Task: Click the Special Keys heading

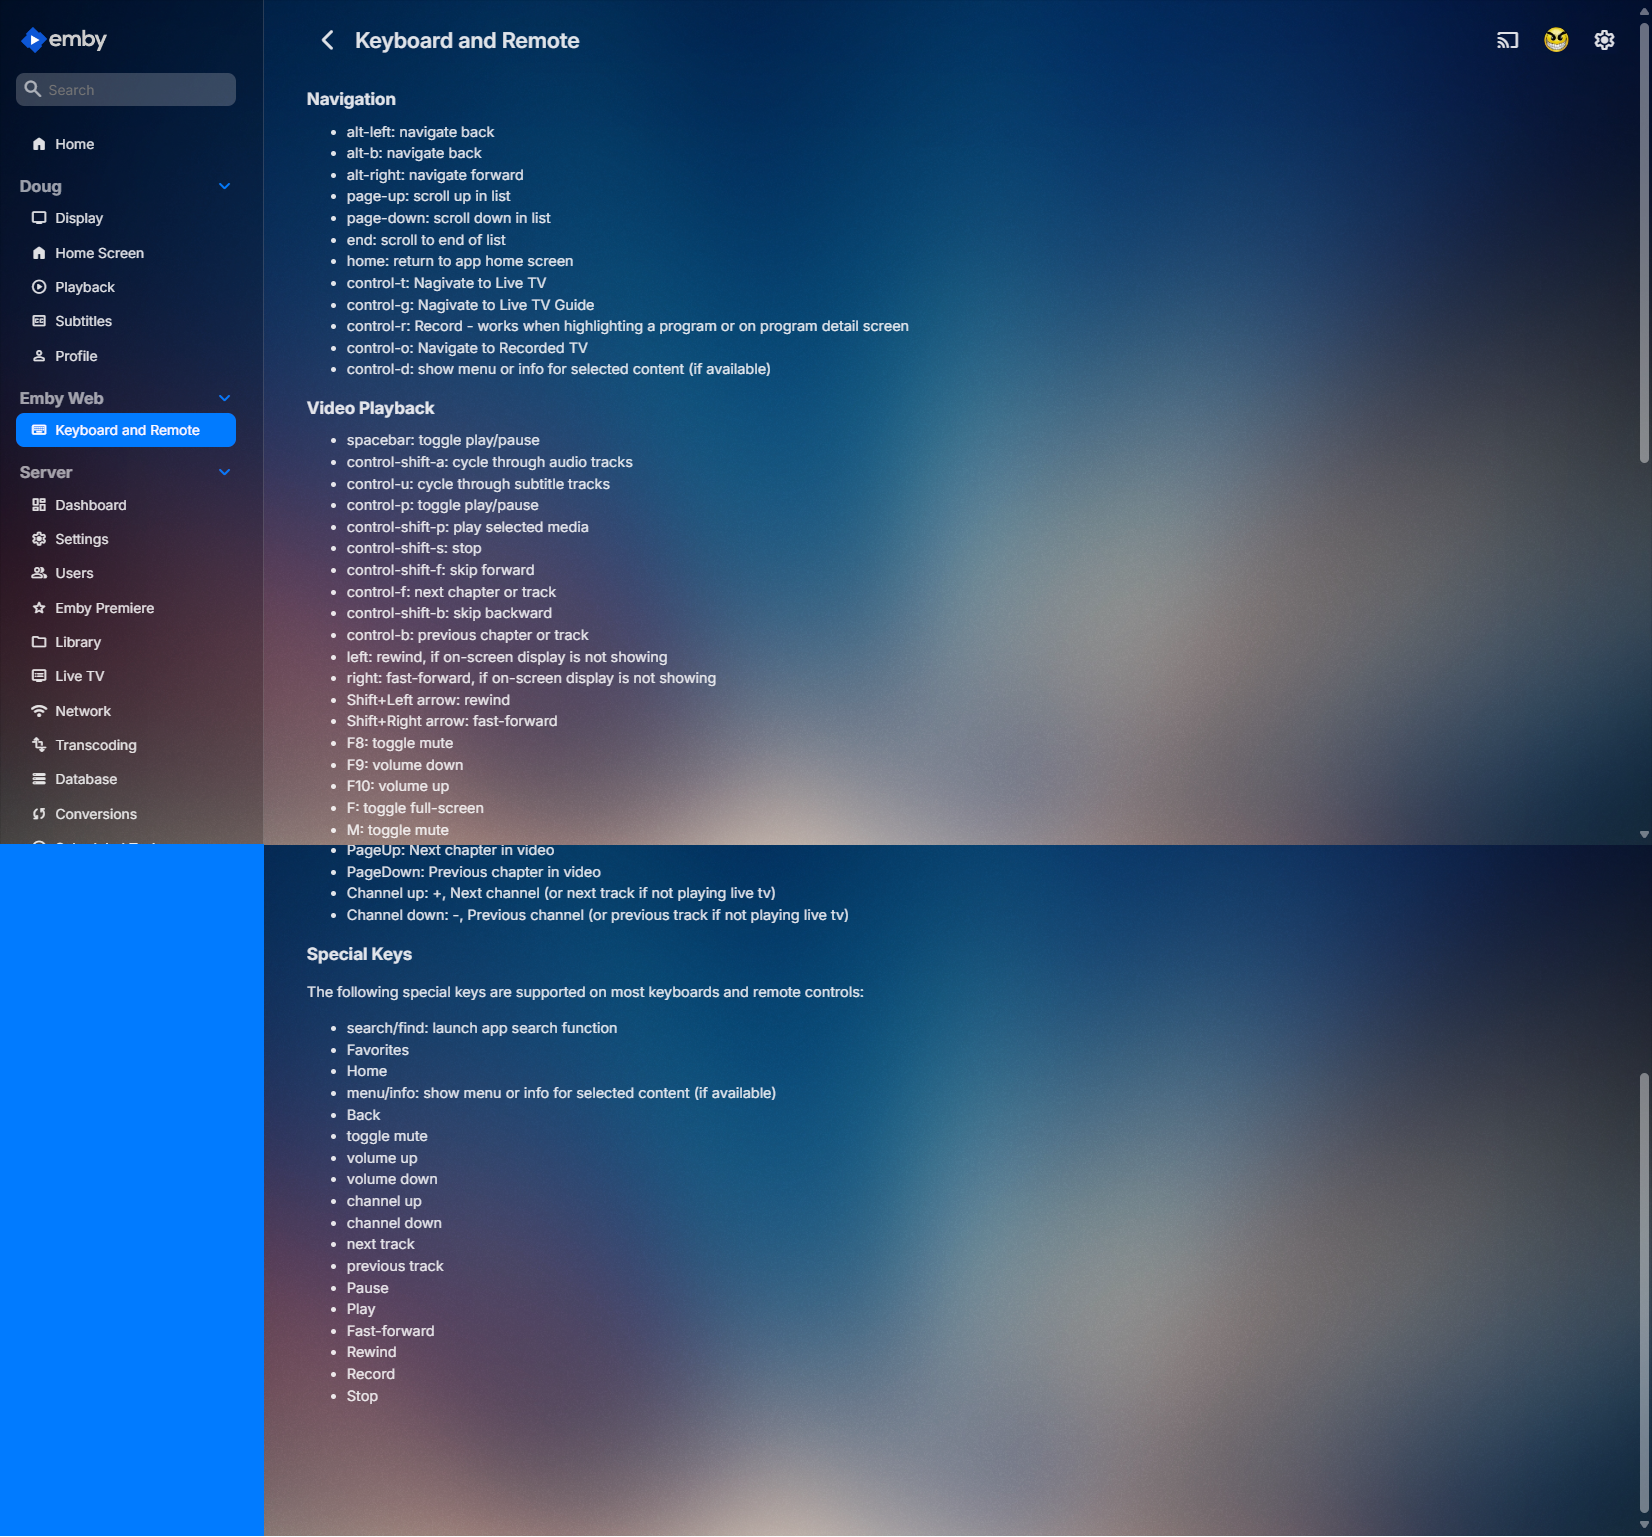Action: click(359, 954)
